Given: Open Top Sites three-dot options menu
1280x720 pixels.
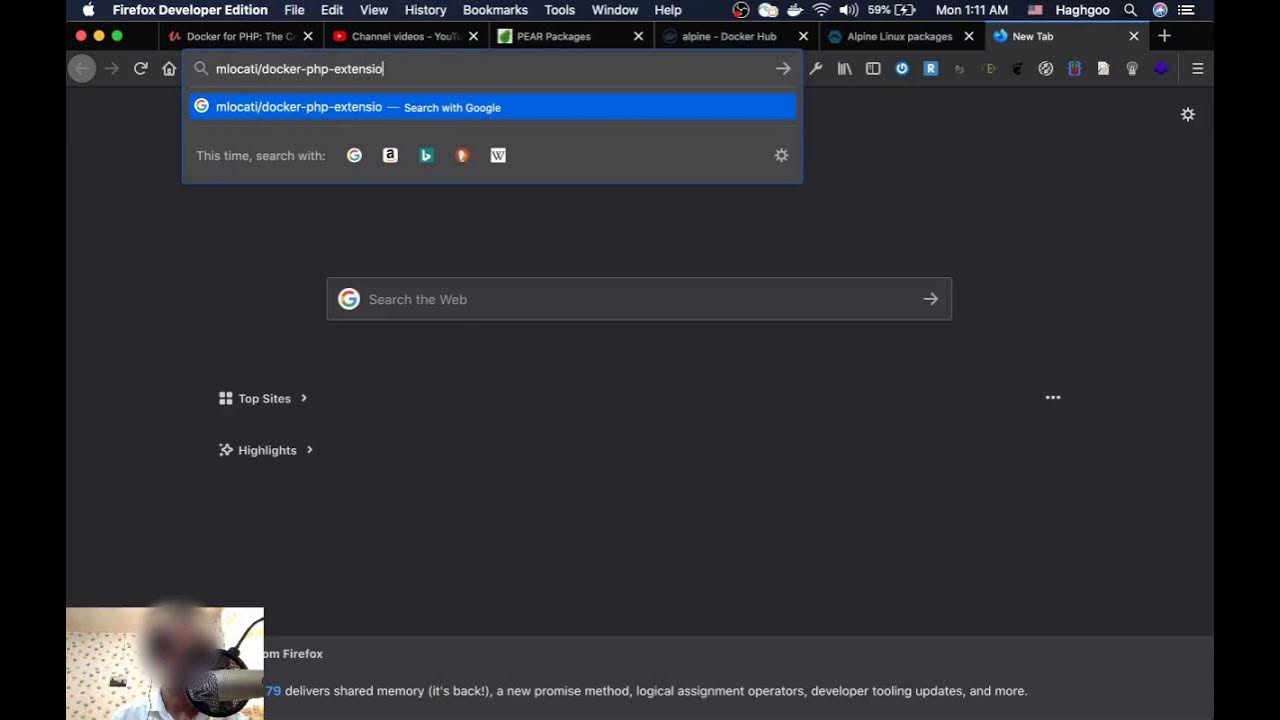Looking at the screenshot, I should click(1053, 398).
